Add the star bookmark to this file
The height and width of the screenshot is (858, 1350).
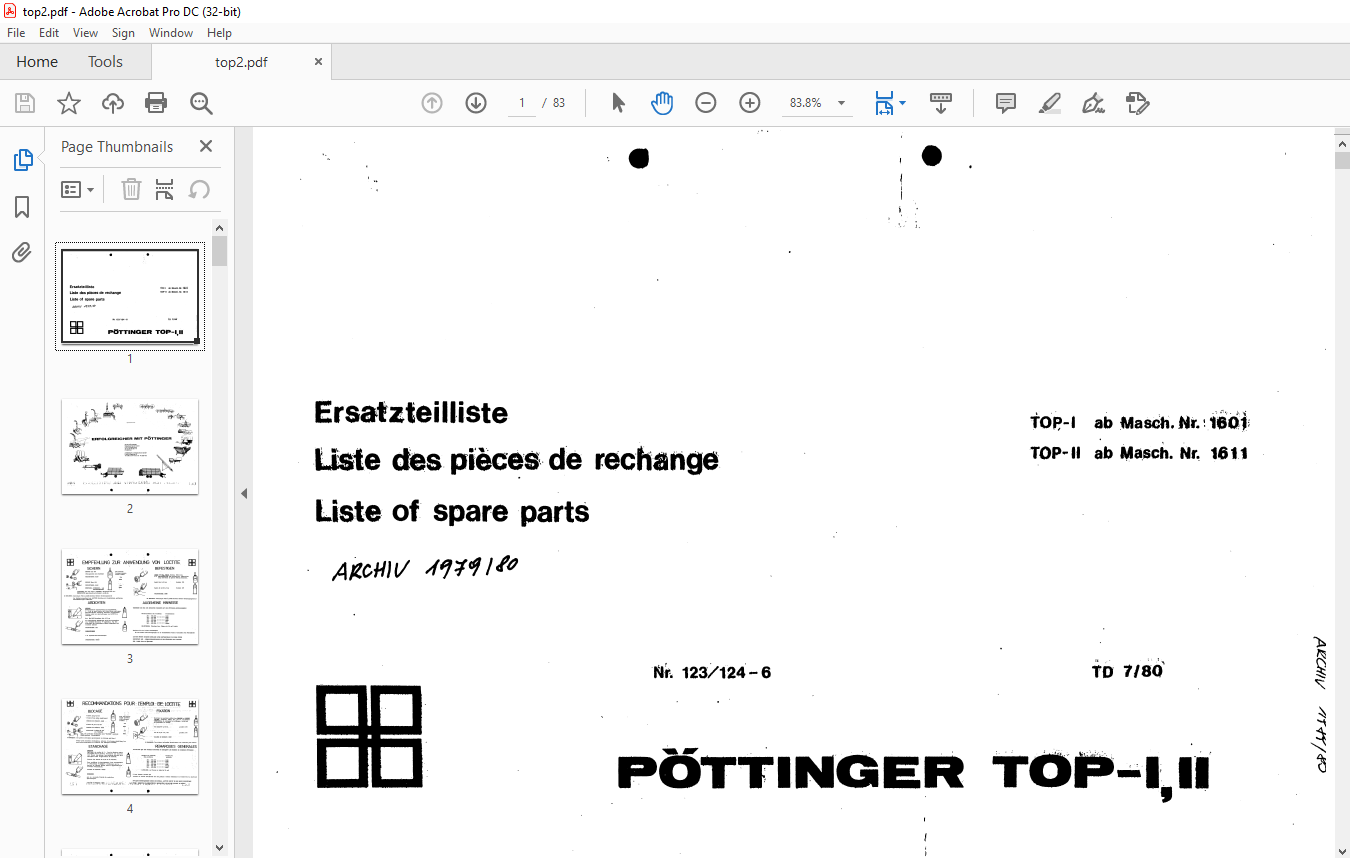click(x=68, y=103)
